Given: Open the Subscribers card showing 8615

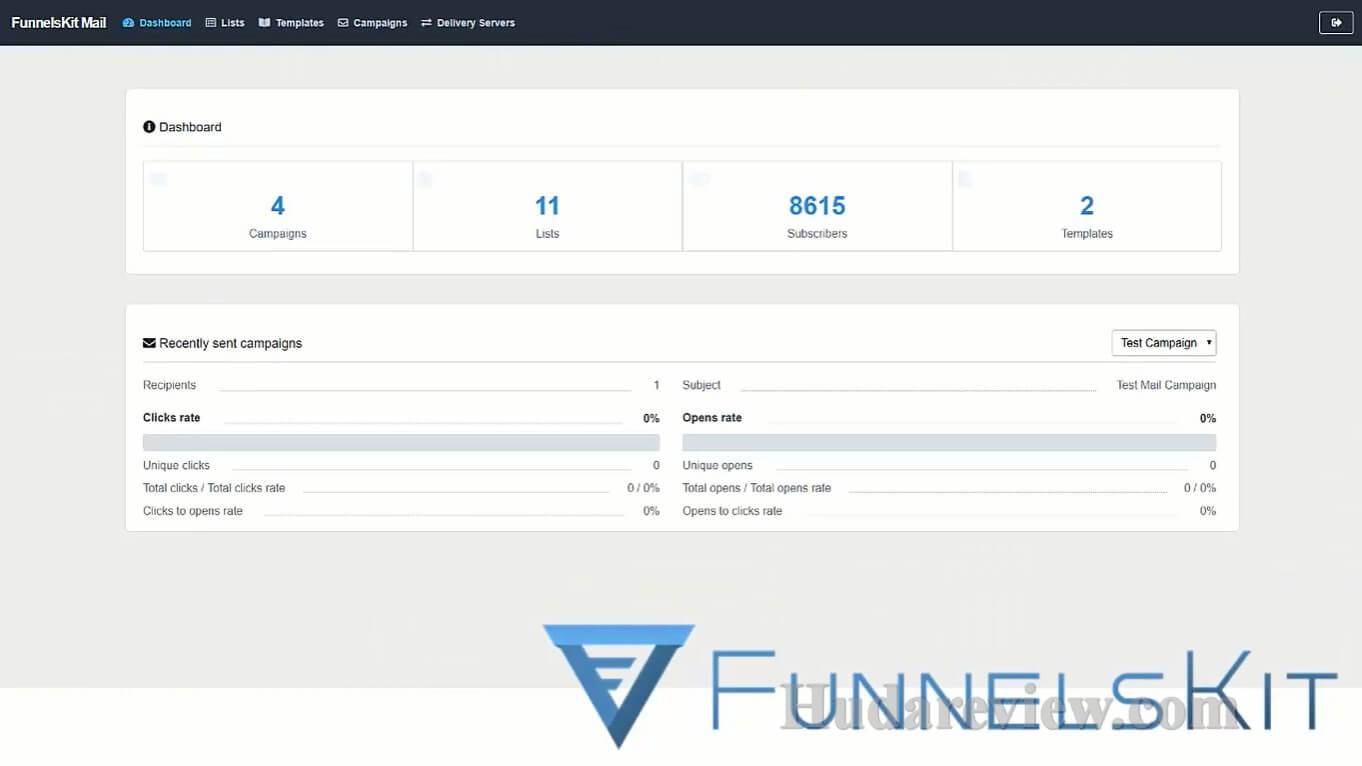Looking at the screenshot, I should click(817, 206).
